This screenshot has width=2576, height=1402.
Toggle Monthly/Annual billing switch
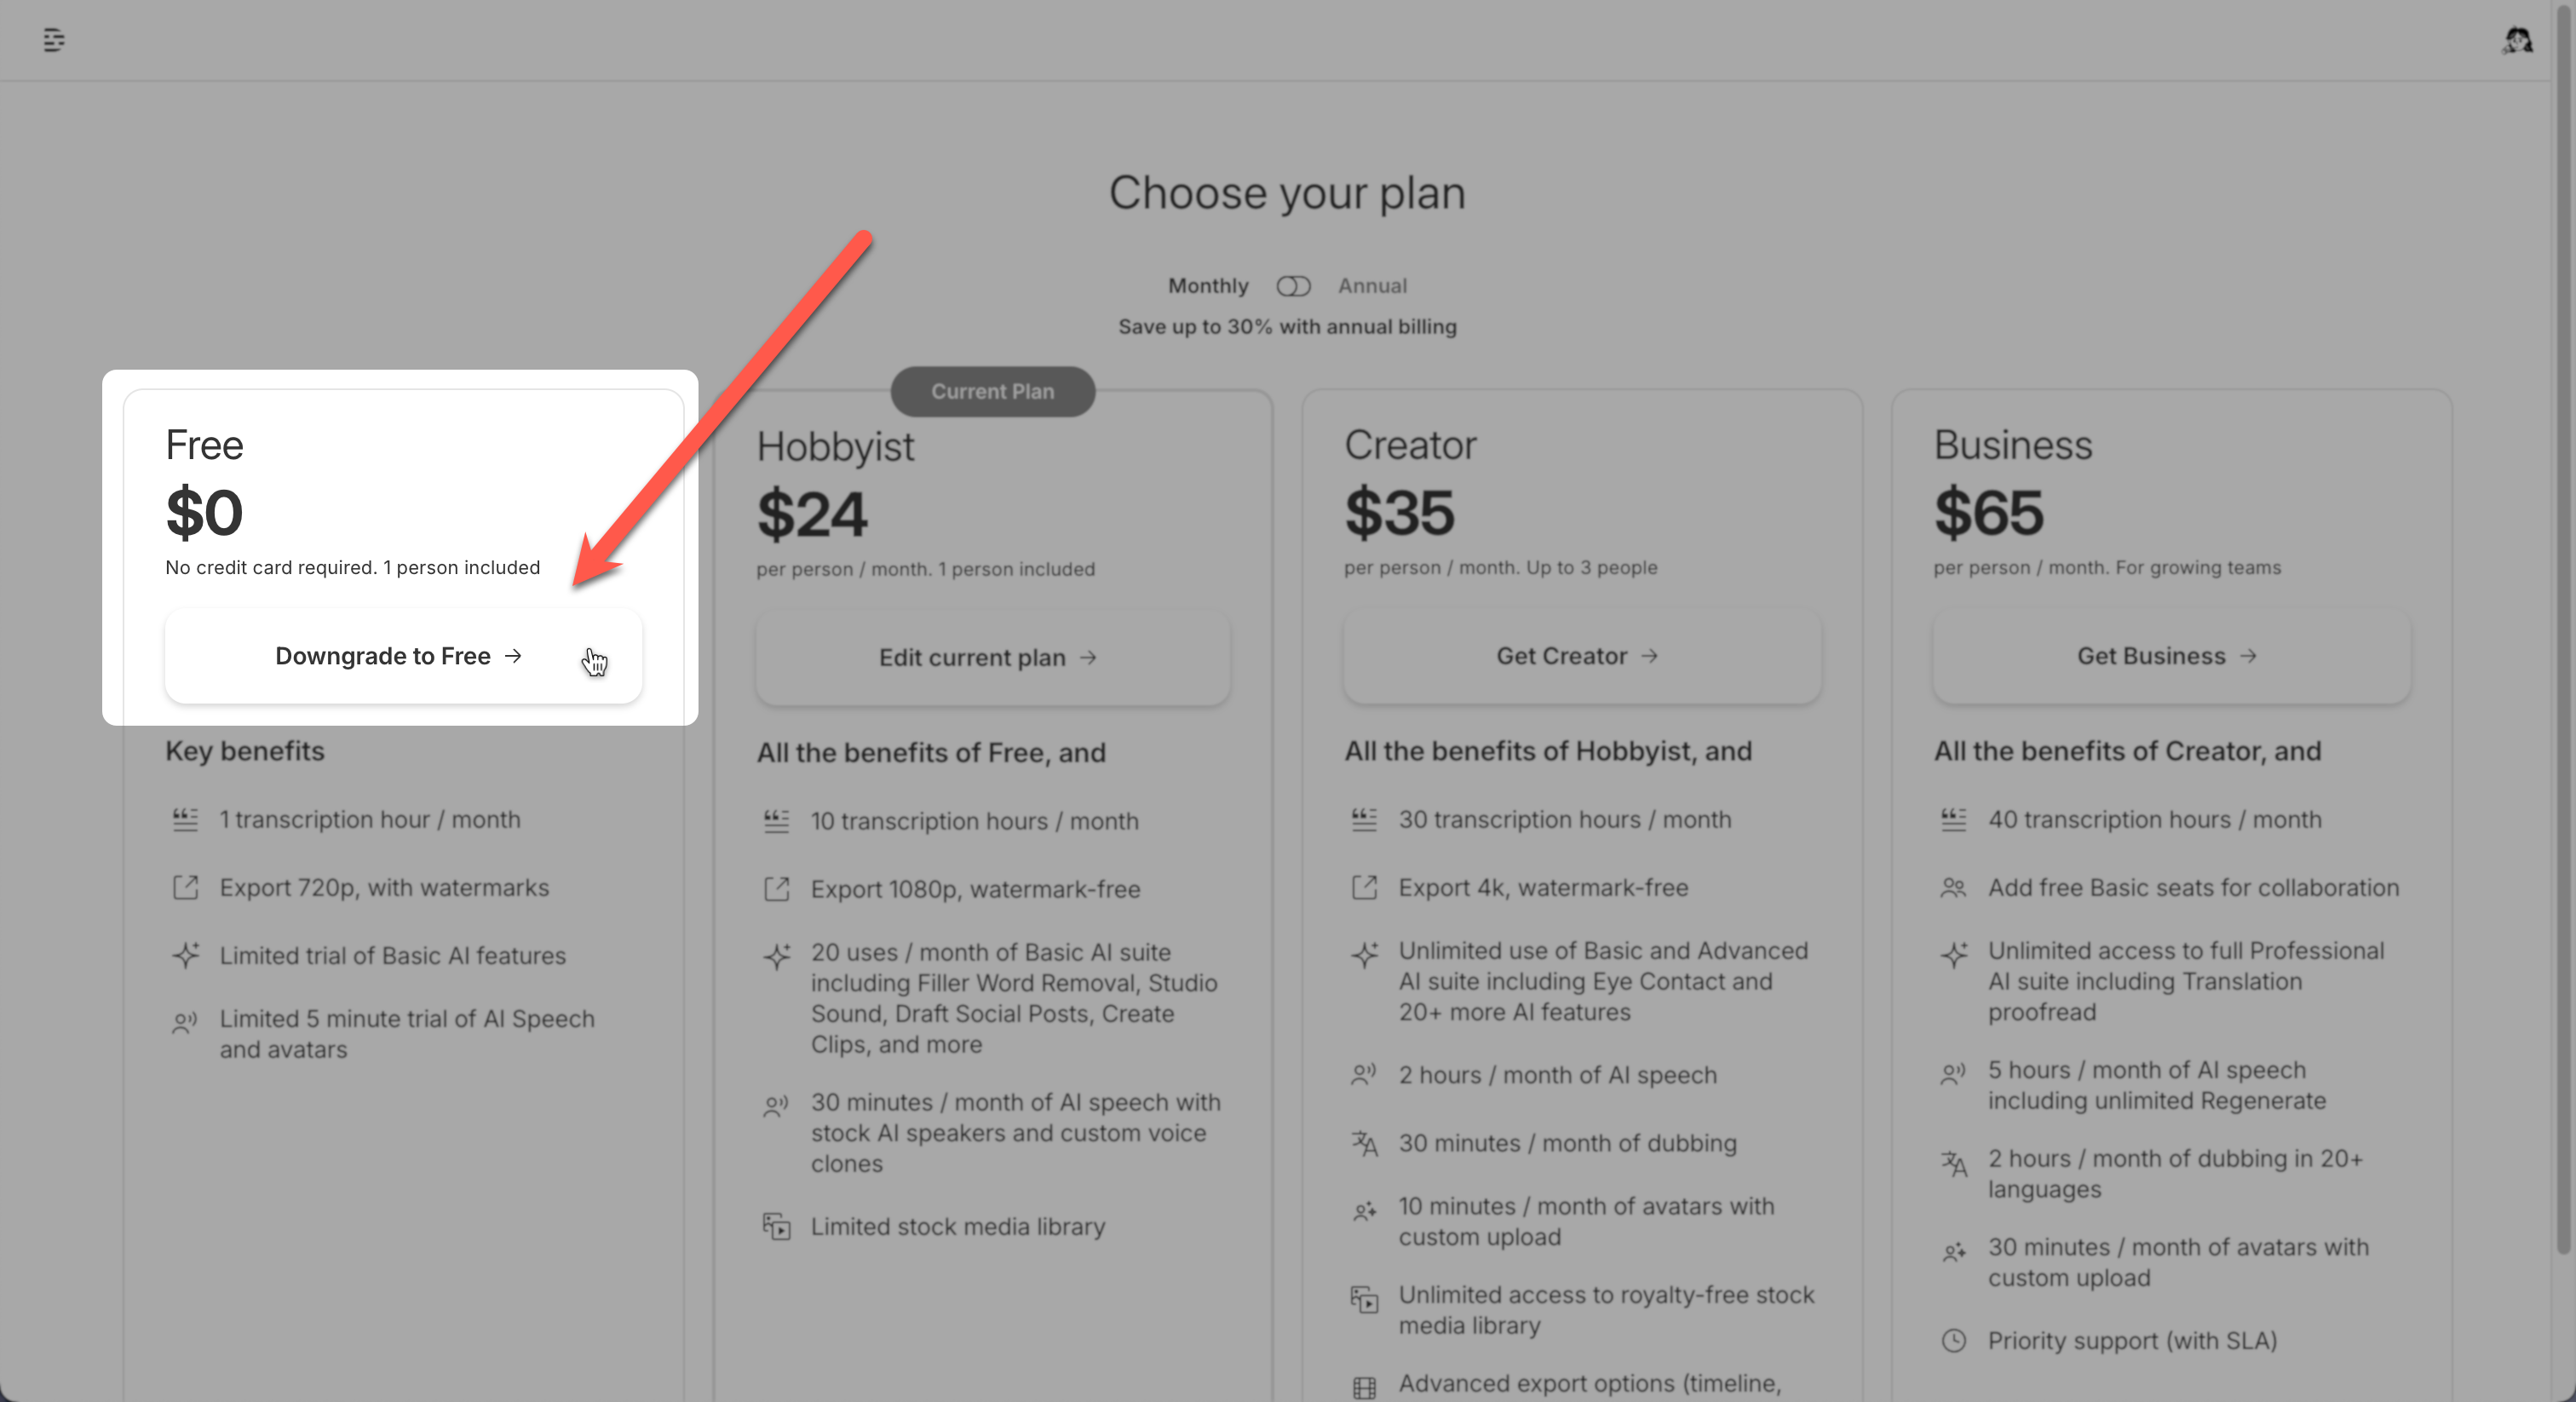click(x=1293, y=286)
